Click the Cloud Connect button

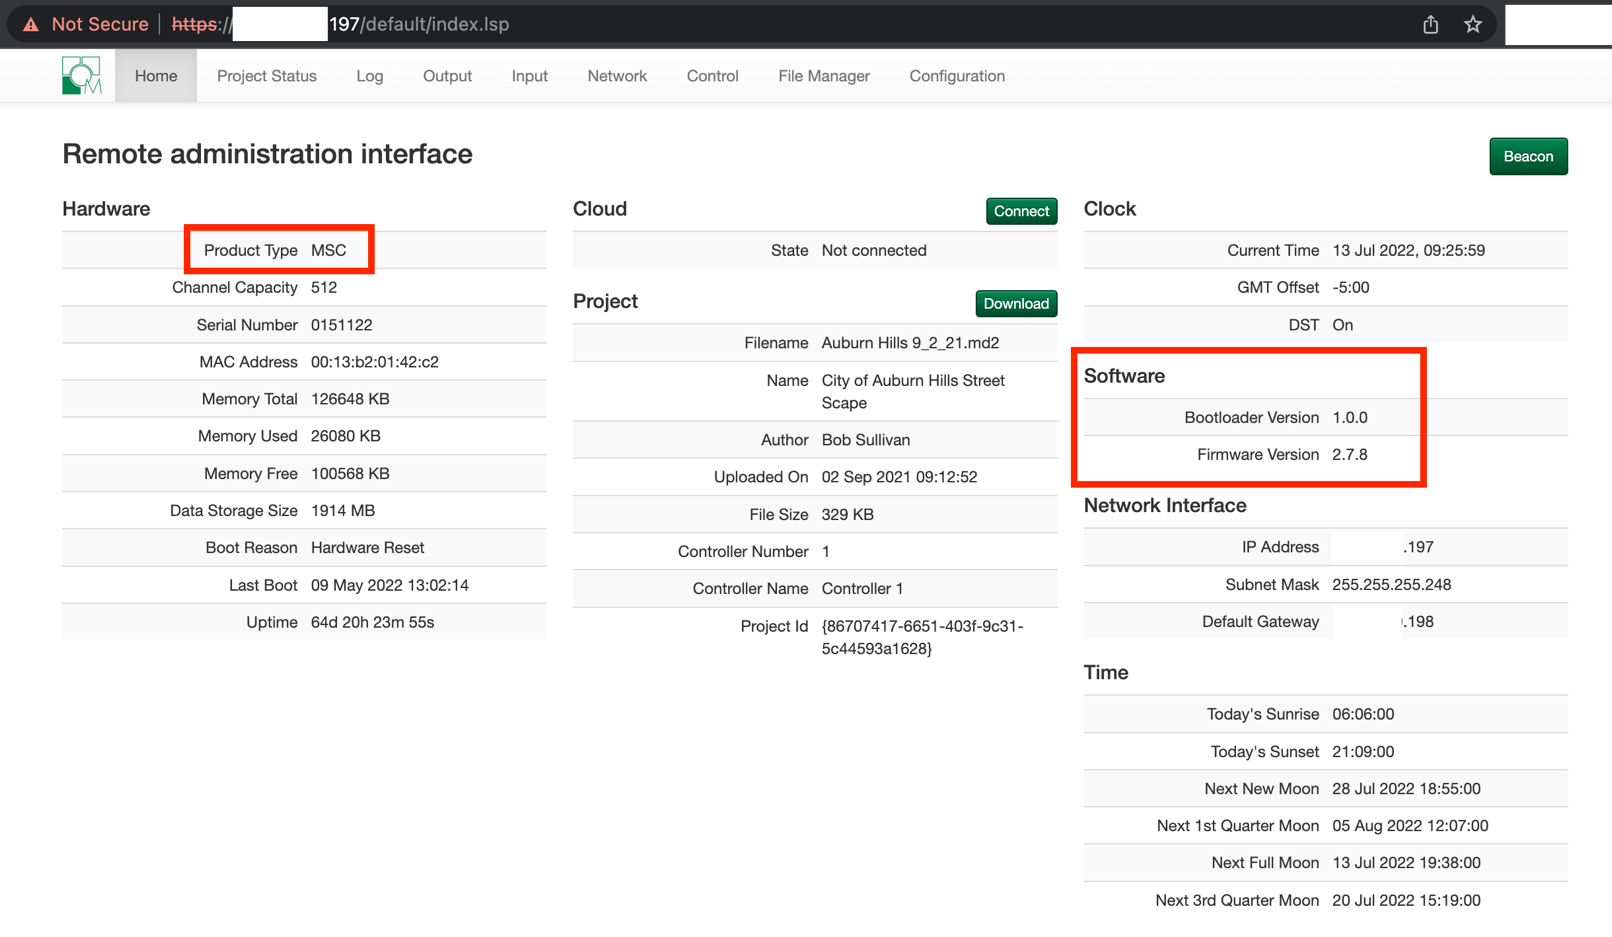[1020, 211]
